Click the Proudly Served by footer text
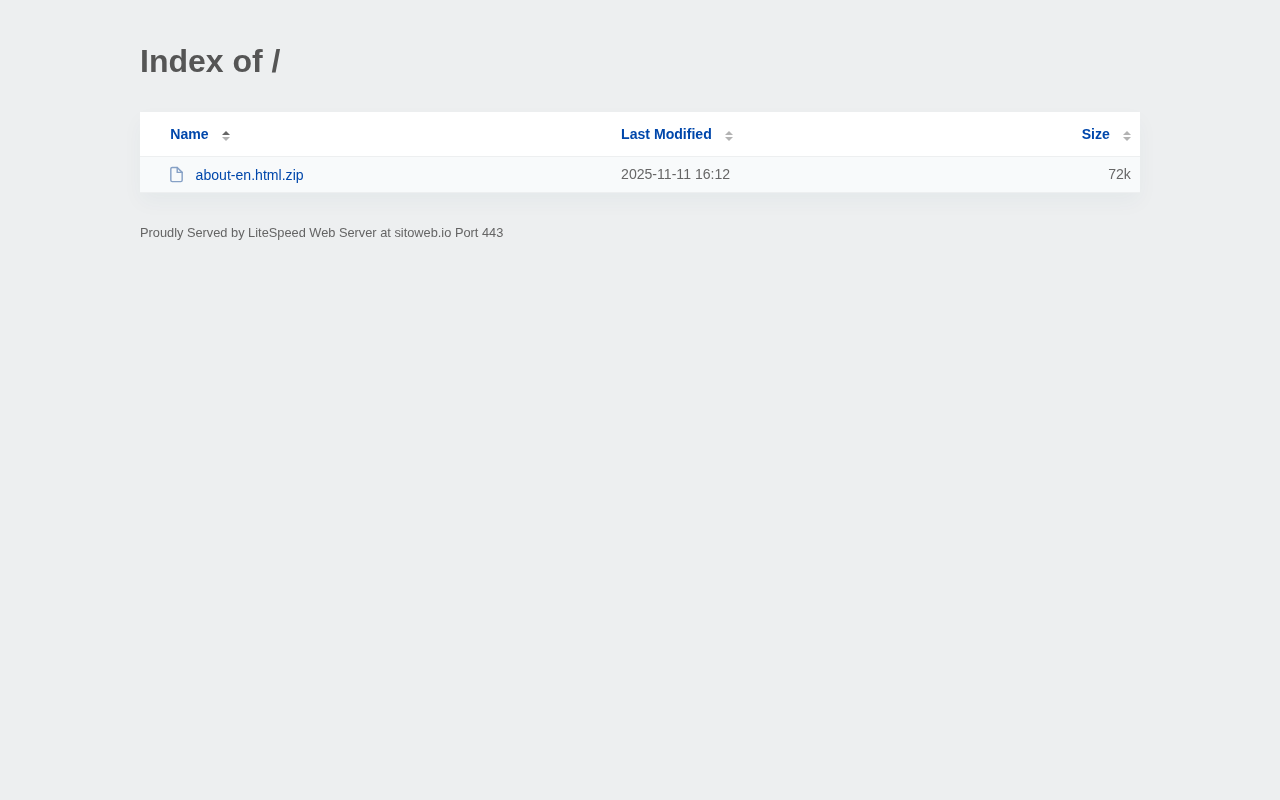The width and height of the screenshot is (1280, 800). tap(192, 233)
